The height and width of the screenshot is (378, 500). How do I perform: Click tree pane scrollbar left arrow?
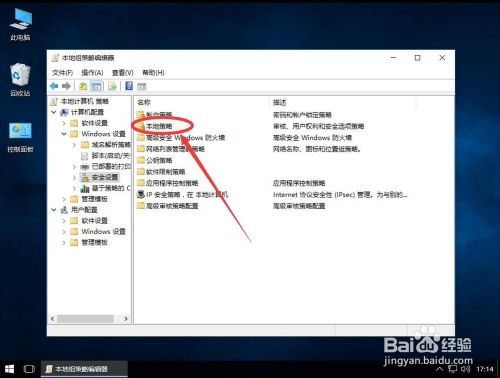pos(52,319)
